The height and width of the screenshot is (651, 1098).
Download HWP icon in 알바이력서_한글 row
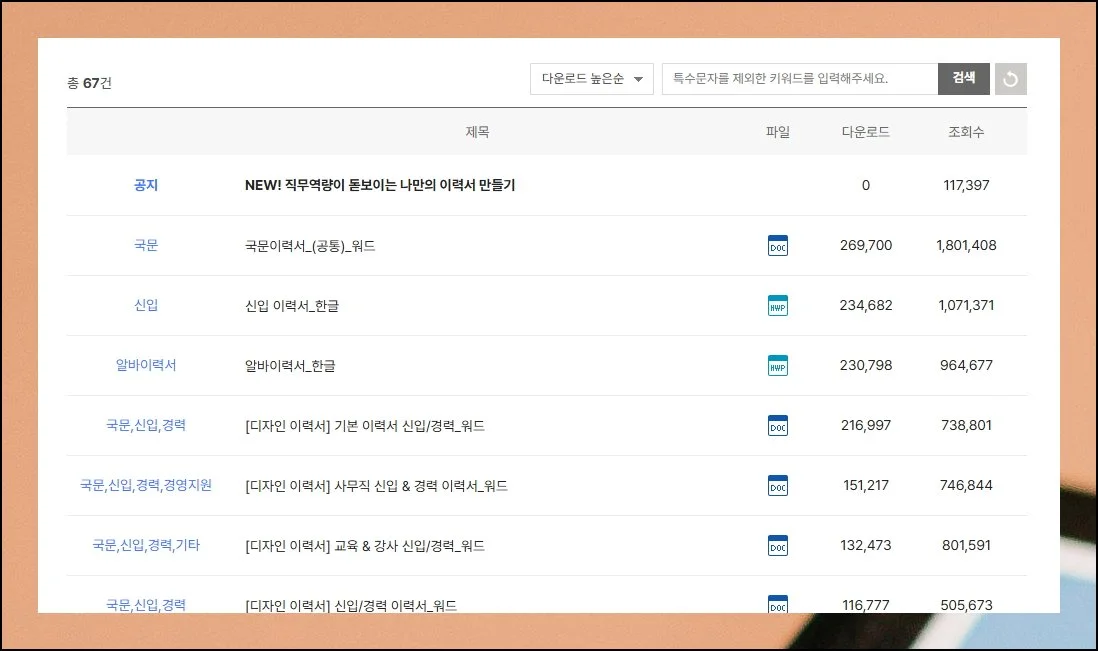(777, 365)
